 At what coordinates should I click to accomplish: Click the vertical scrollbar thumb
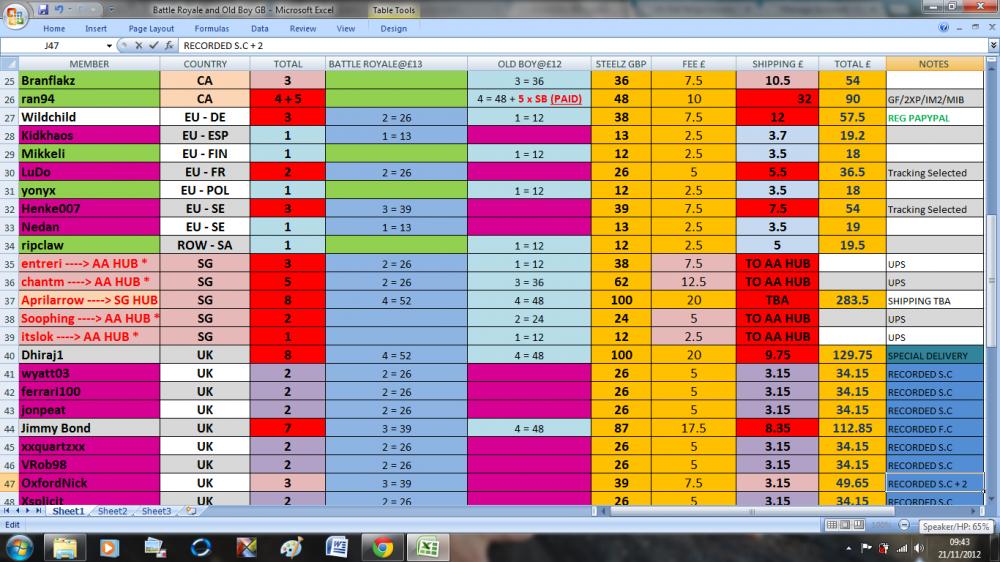[992, 281]
